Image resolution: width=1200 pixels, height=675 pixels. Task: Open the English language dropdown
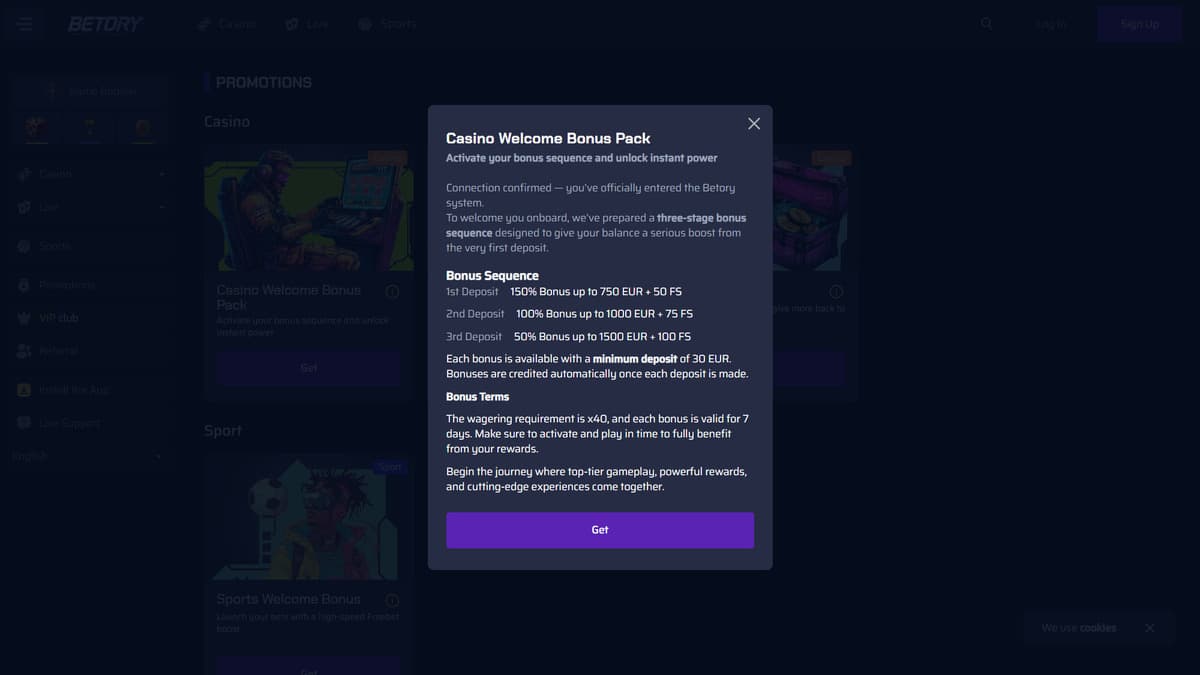88,456
